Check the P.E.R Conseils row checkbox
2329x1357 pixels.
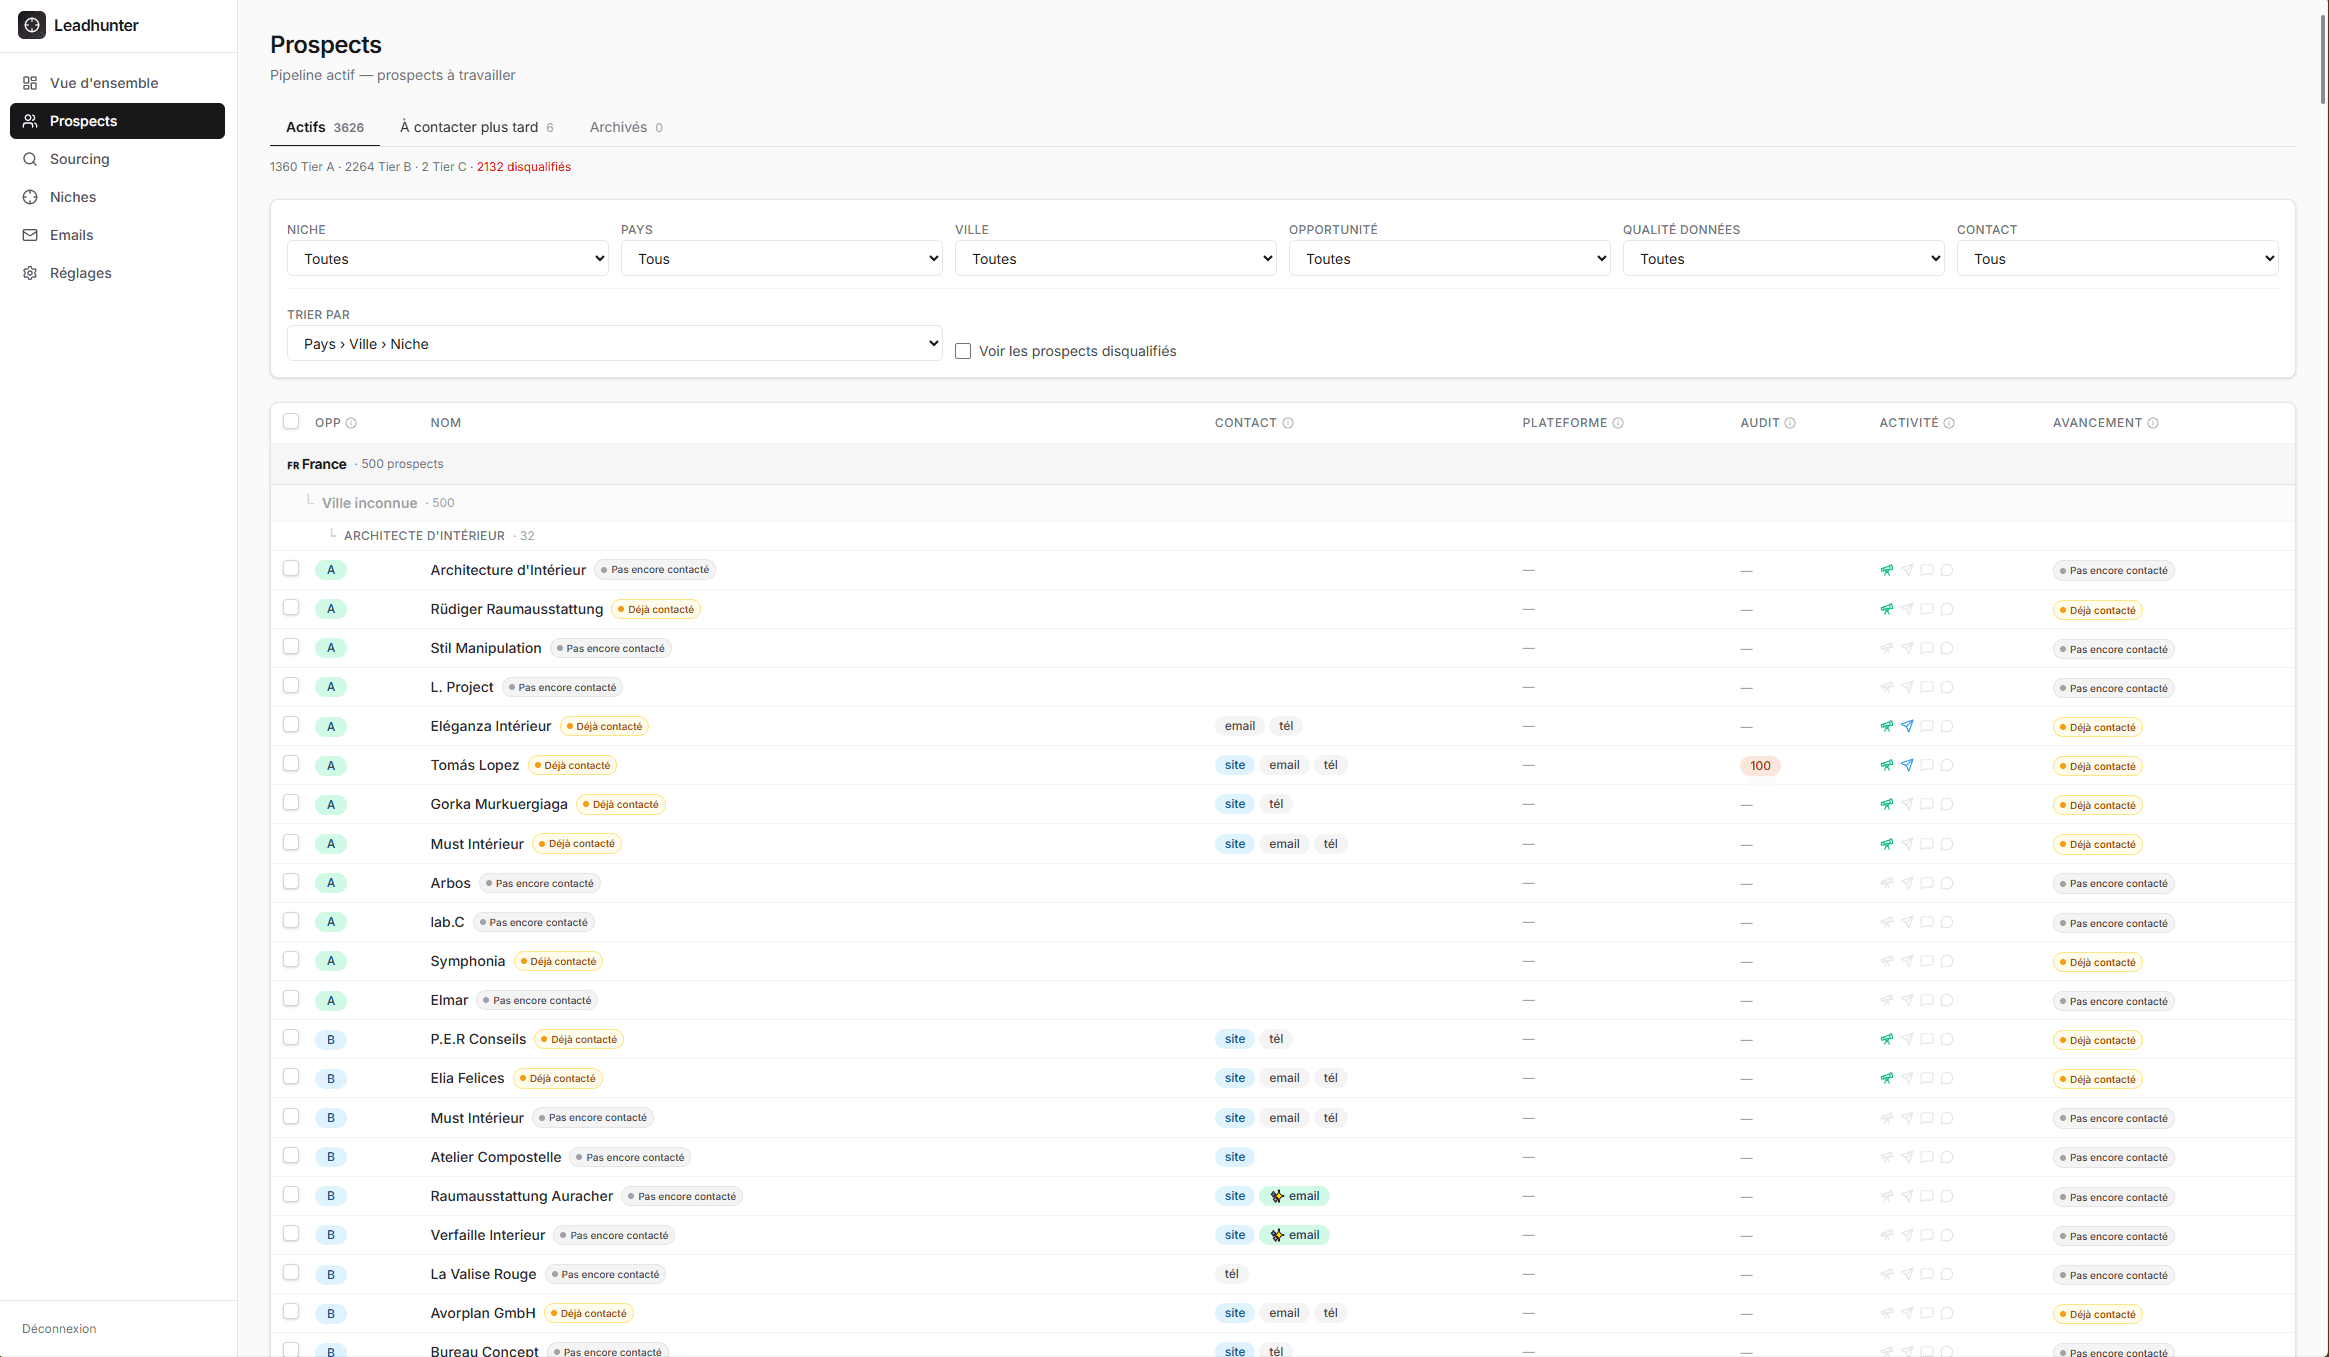point(291,1037)
